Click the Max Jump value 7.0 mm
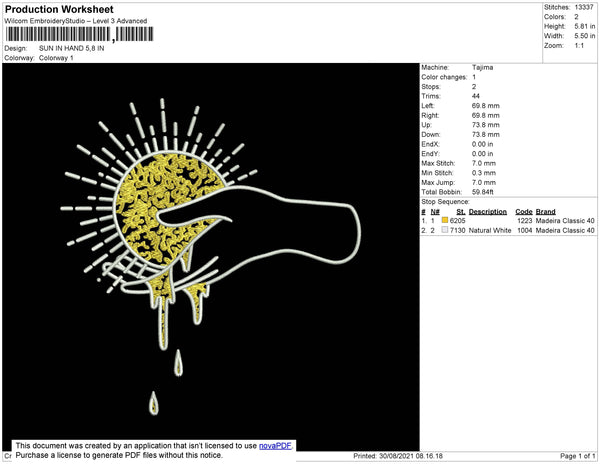This screenshot has width=600, height=464. coord(484,182)
